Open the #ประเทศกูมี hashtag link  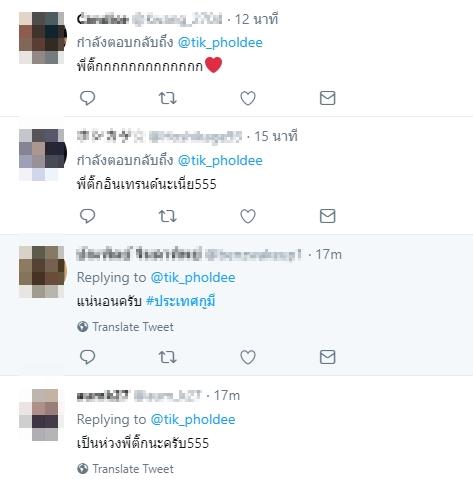pyautogui.click(x=181, y=301)
